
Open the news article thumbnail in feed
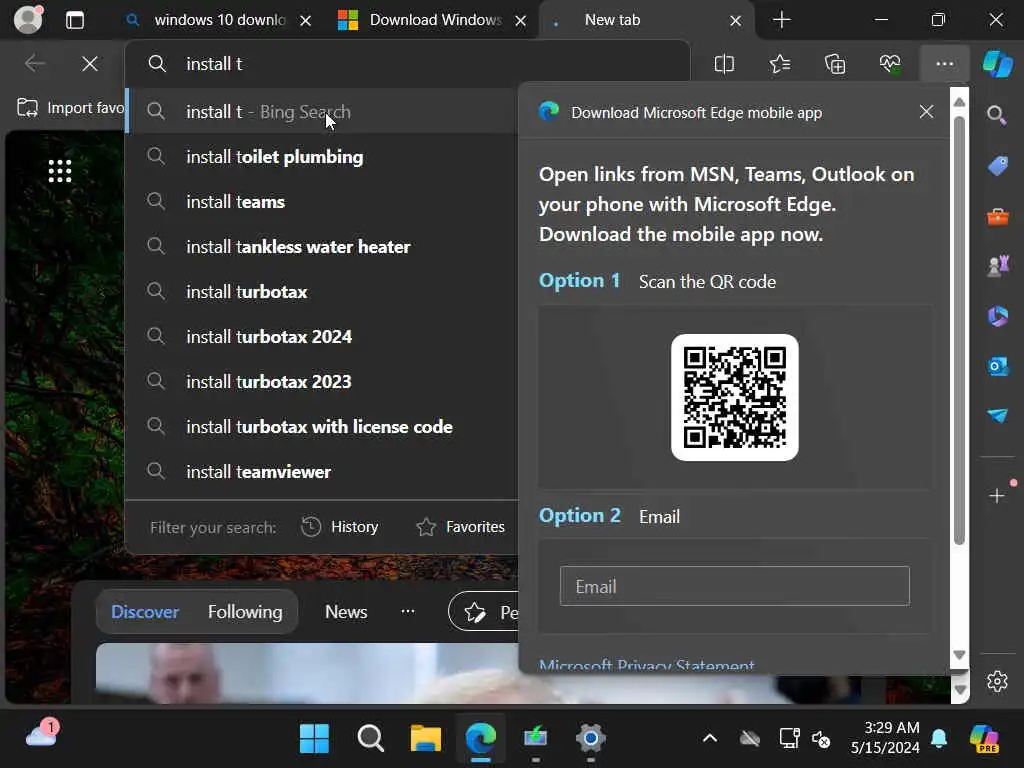[307, 673]
